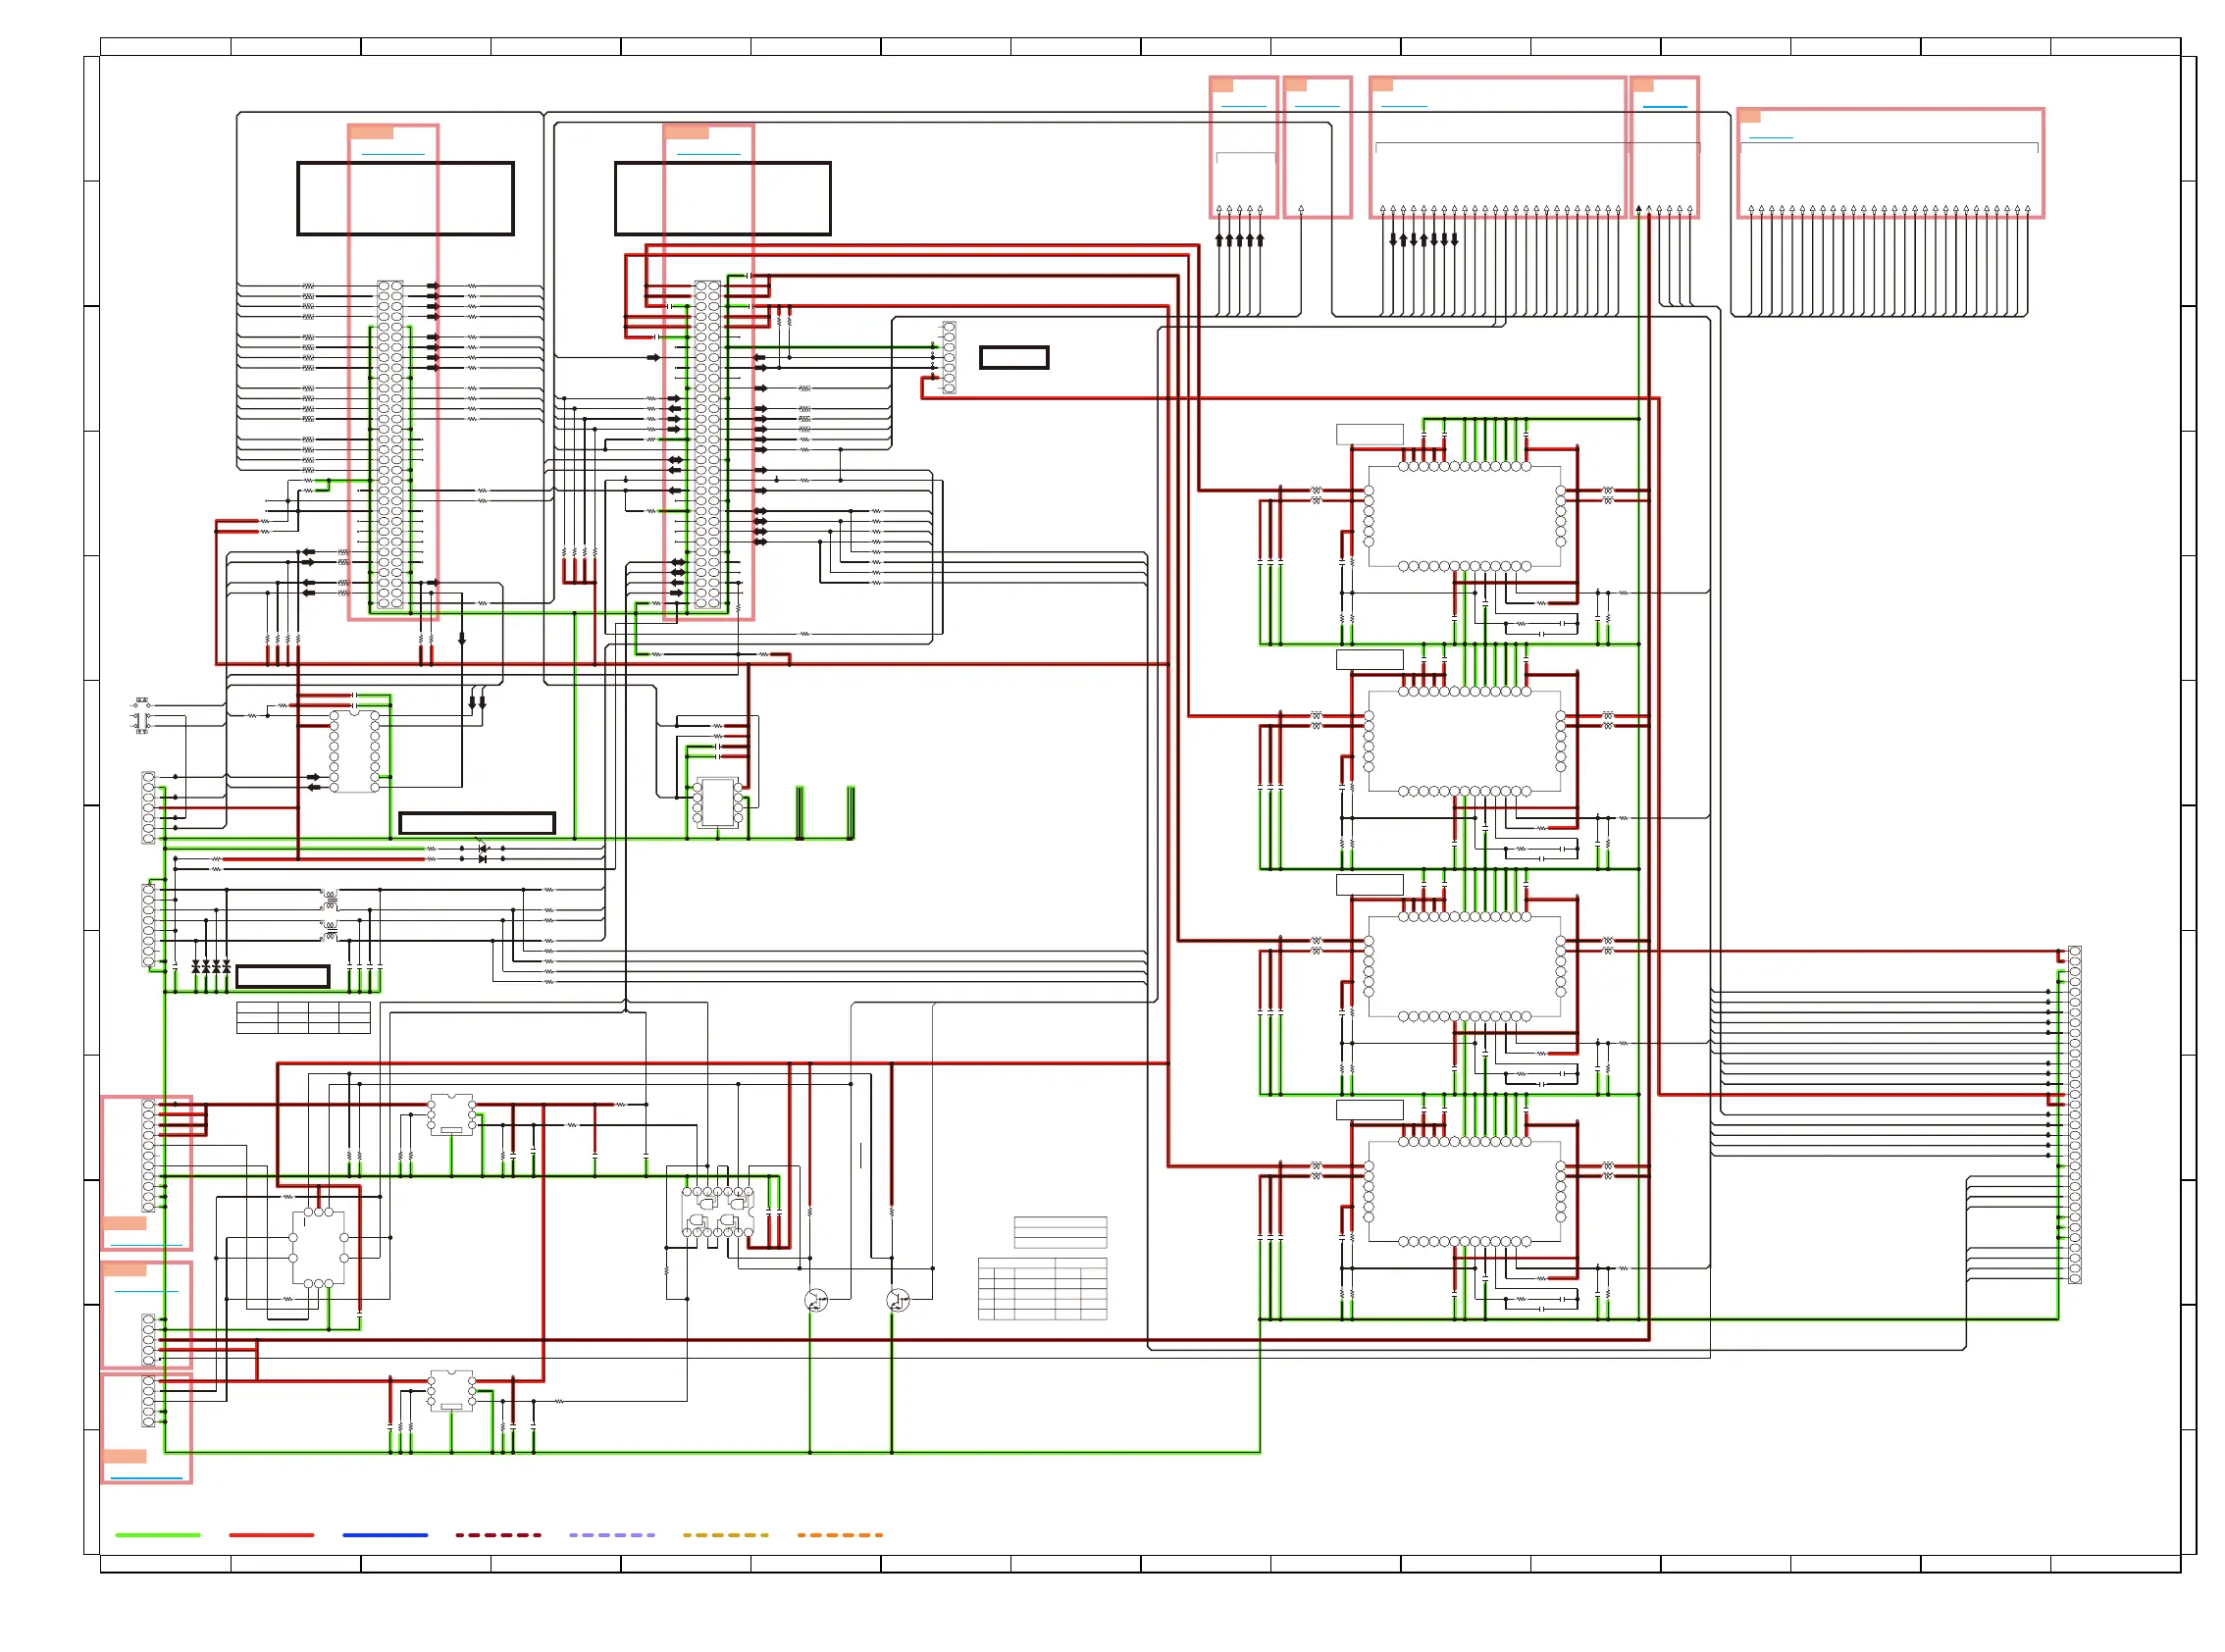Open the blue link in the widest top-right highlighted block
This screenshot has height=1652, width=2225.
(x=1771, y=138)
